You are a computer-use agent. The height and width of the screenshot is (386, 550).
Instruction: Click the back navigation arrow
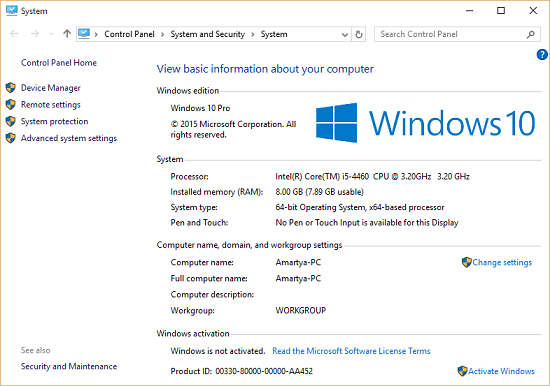14,34
